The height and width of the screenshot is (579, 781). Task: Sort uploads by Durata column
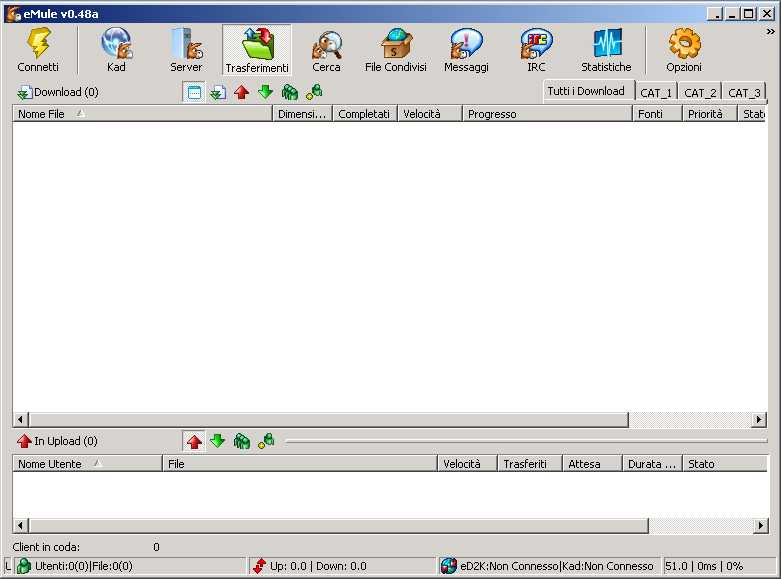point(652,464)
